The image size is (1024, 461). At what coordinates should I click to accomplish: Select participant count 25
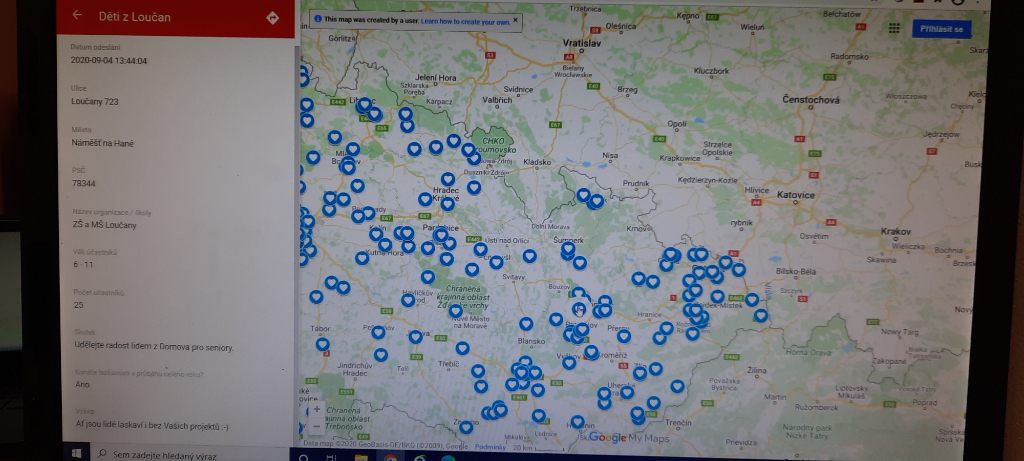pos(78,305)
